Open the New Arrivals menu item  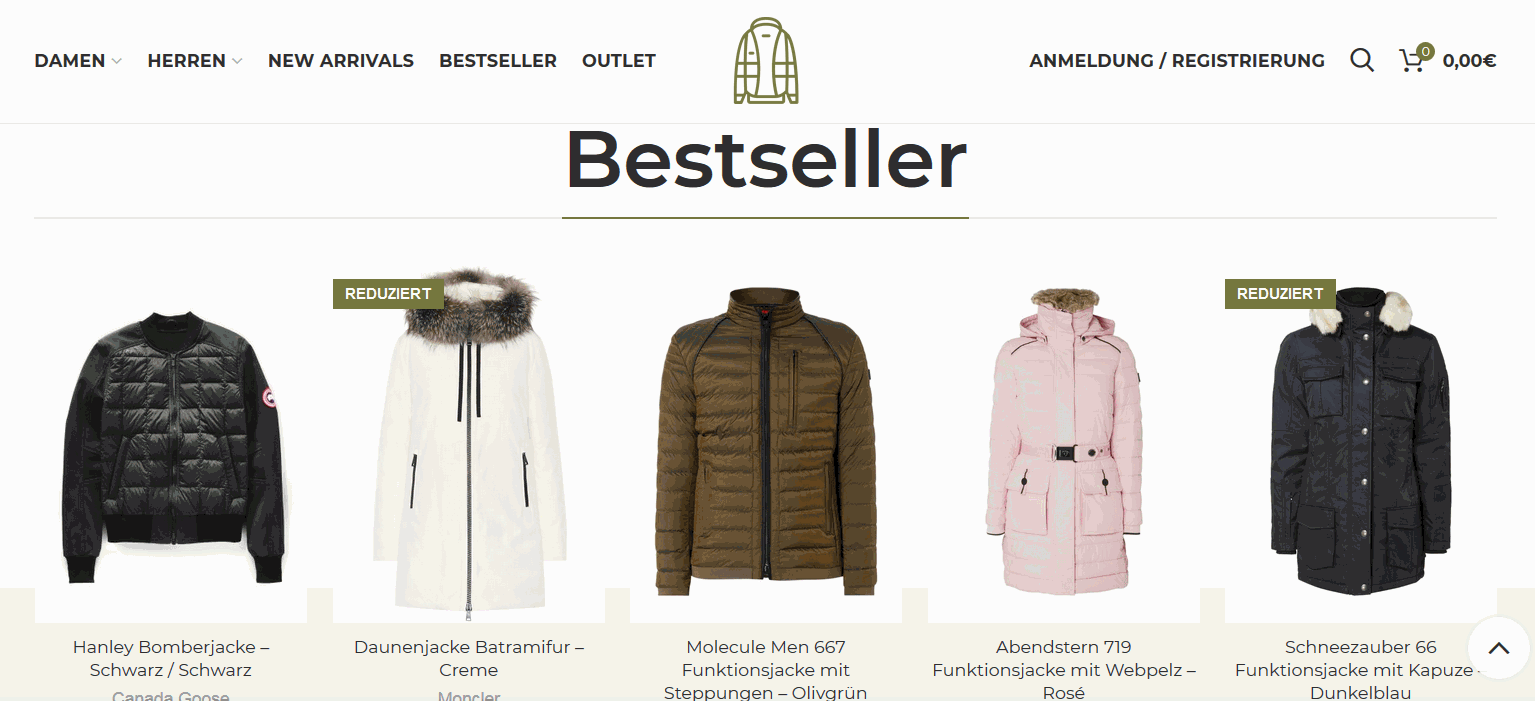(341, 61)
